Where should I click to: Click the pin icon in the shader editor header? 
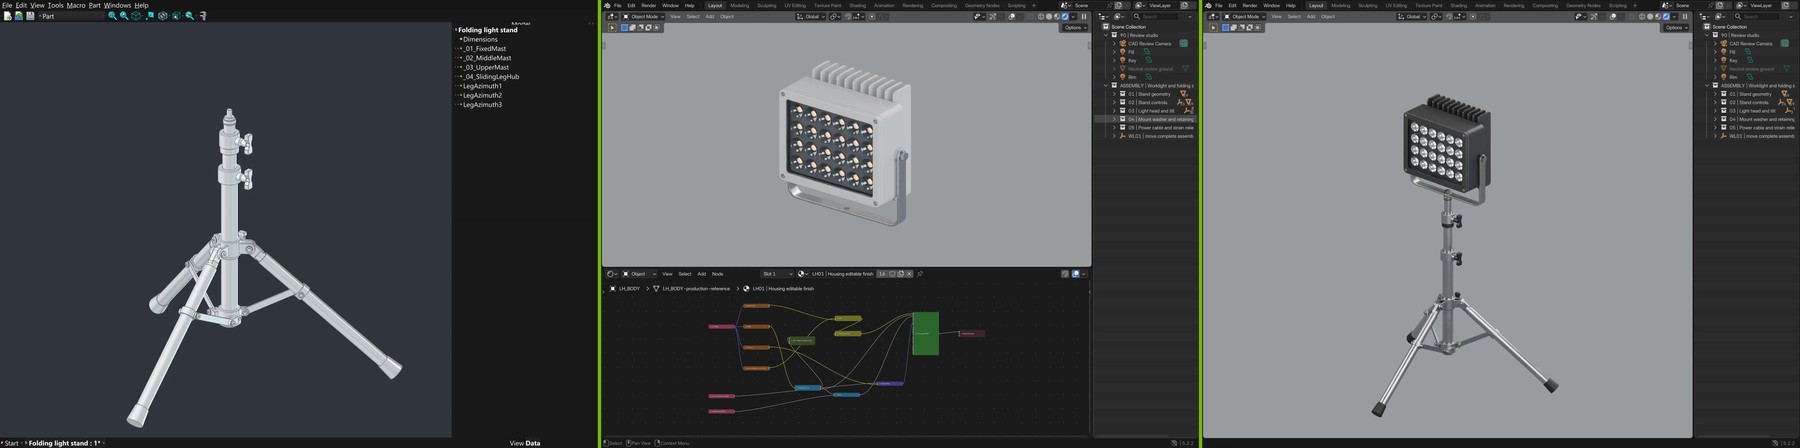pyautogui.click(x=920, y=273)
